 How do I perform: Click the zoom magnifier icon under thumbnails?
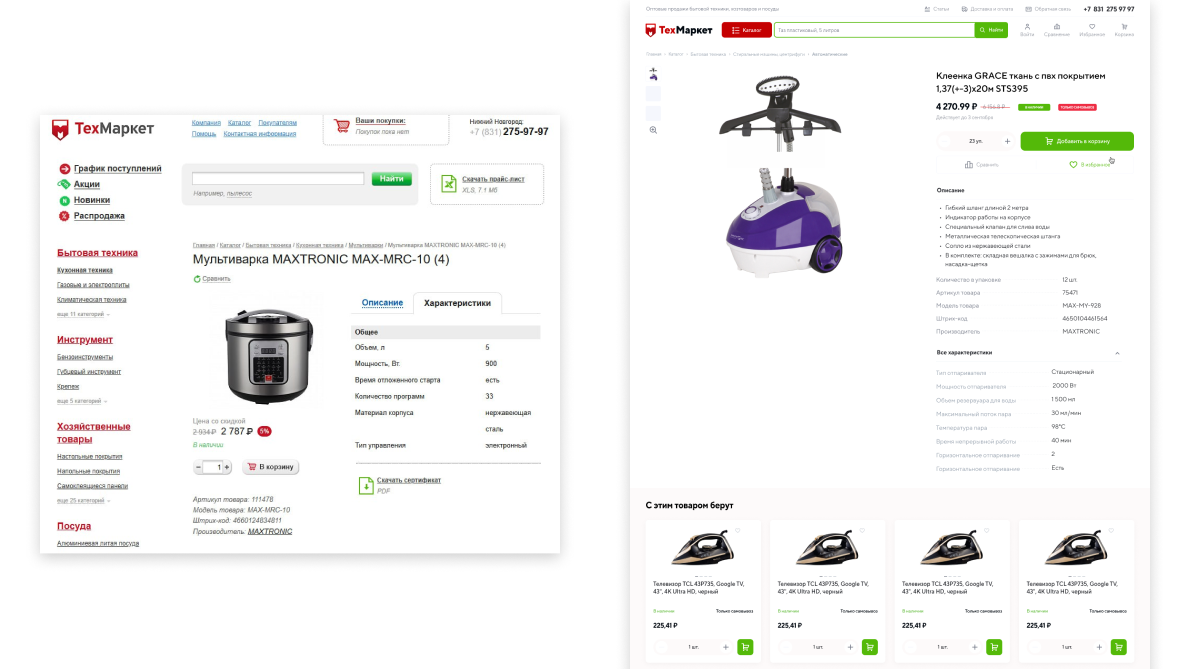click(653, 130)
